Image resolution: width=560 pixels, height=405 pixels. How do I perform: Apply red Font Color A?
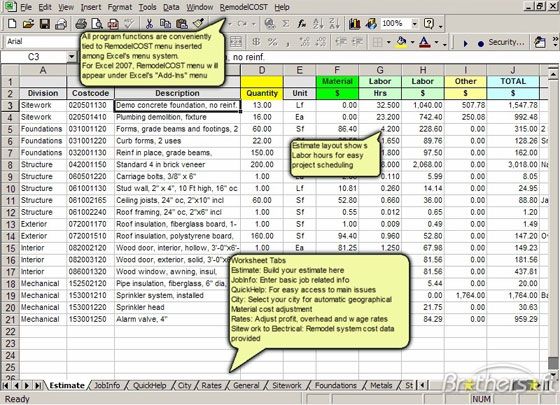pos(424,42)
